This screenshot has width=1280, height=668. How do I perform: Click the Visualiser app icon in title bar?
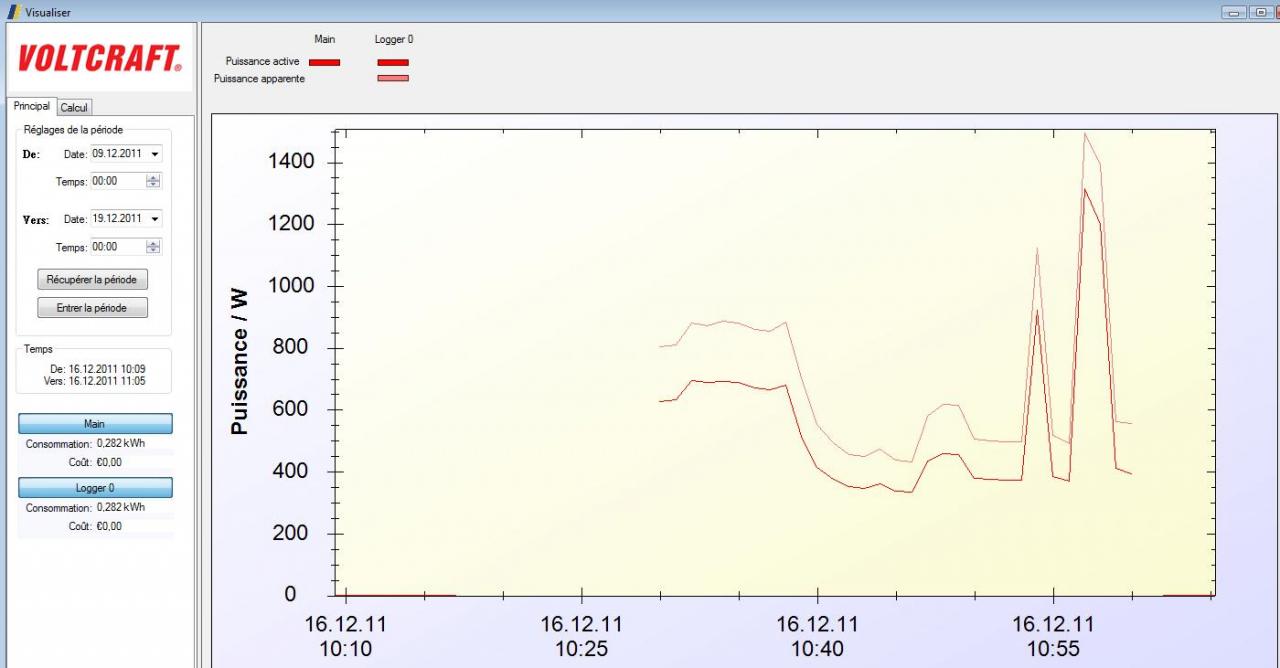coord(14,11)
